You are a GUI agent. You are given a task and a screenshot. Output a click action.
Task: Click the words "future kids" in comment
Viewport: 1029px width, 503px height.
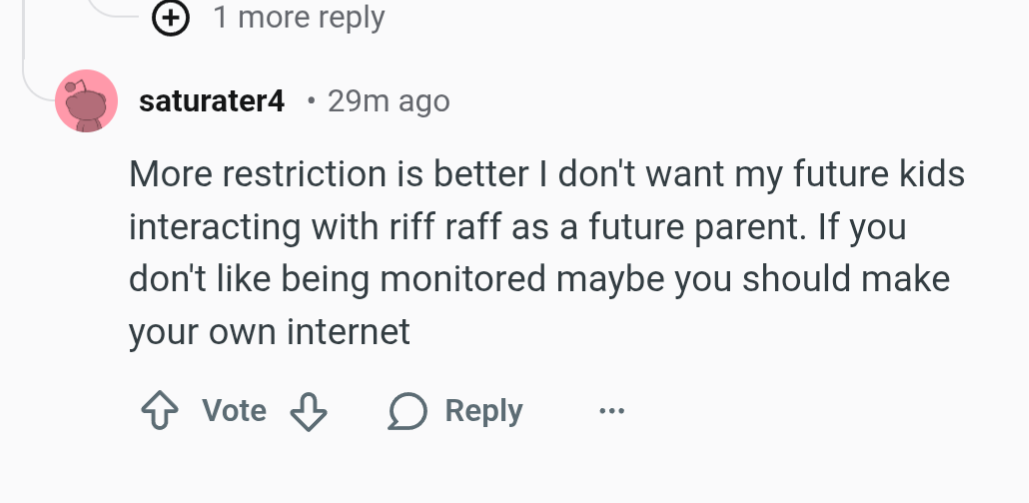click(x=878, y=175)
